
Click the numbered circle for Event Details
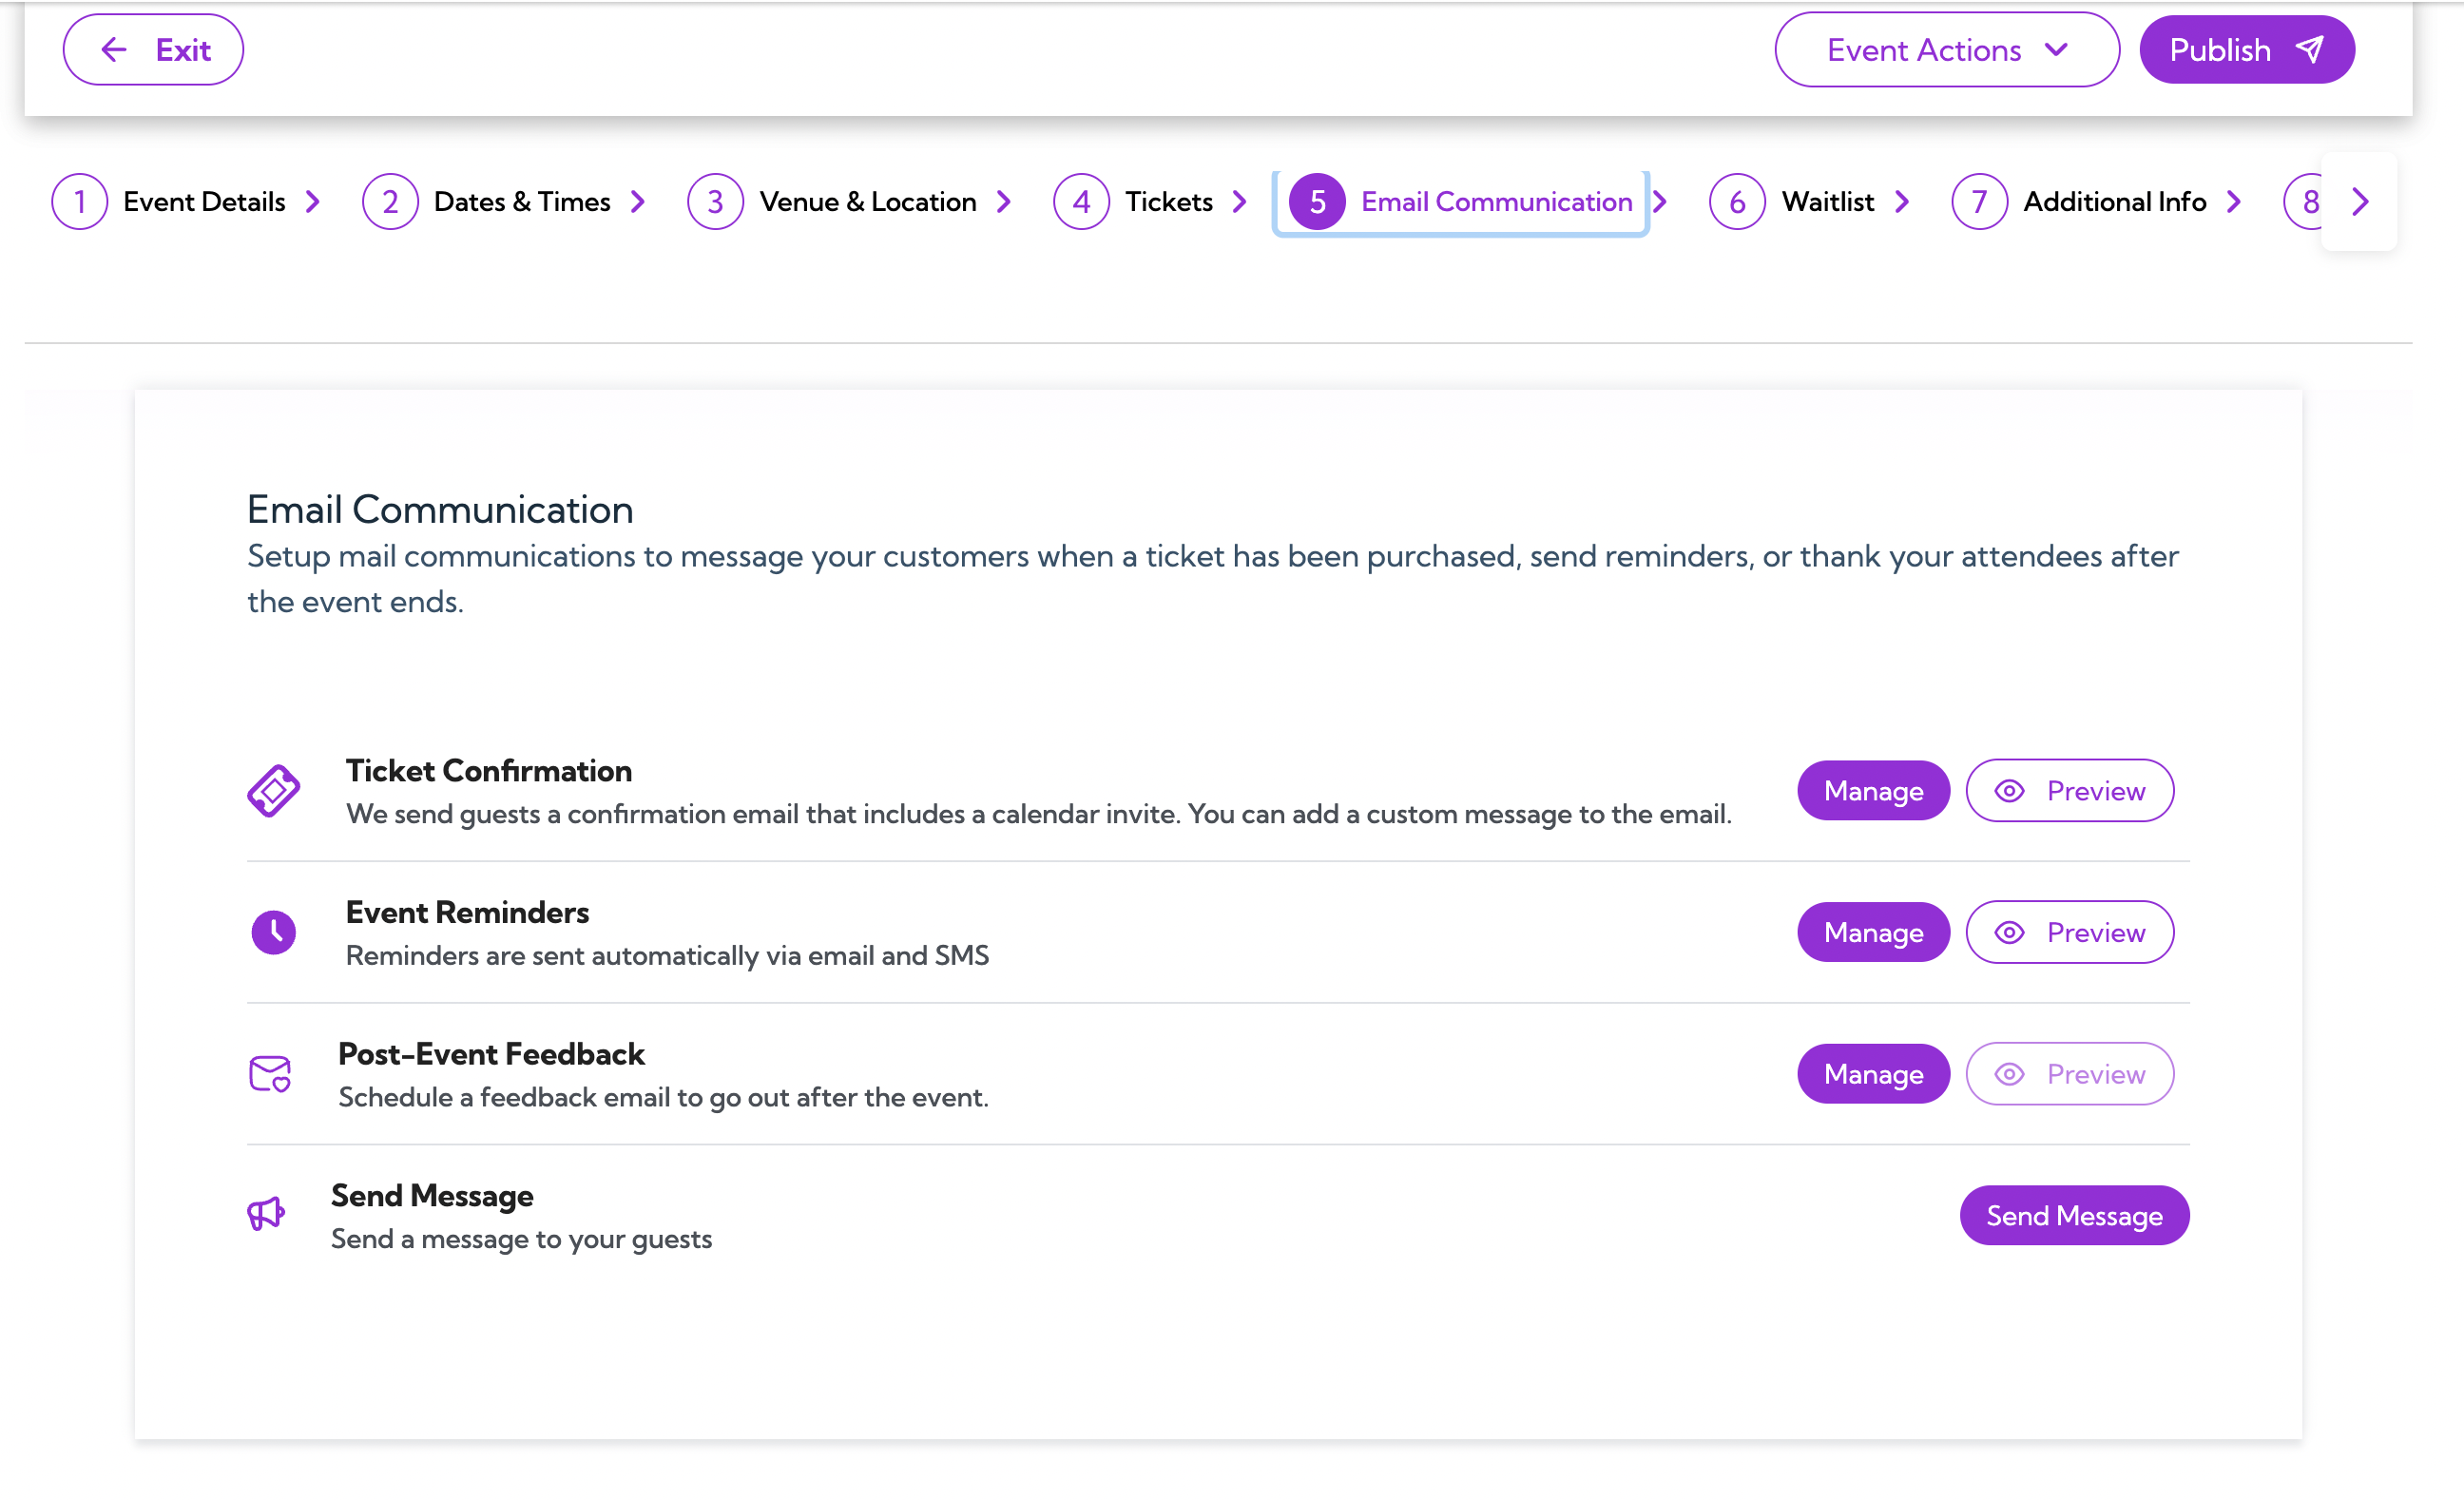tap(79, 201)
